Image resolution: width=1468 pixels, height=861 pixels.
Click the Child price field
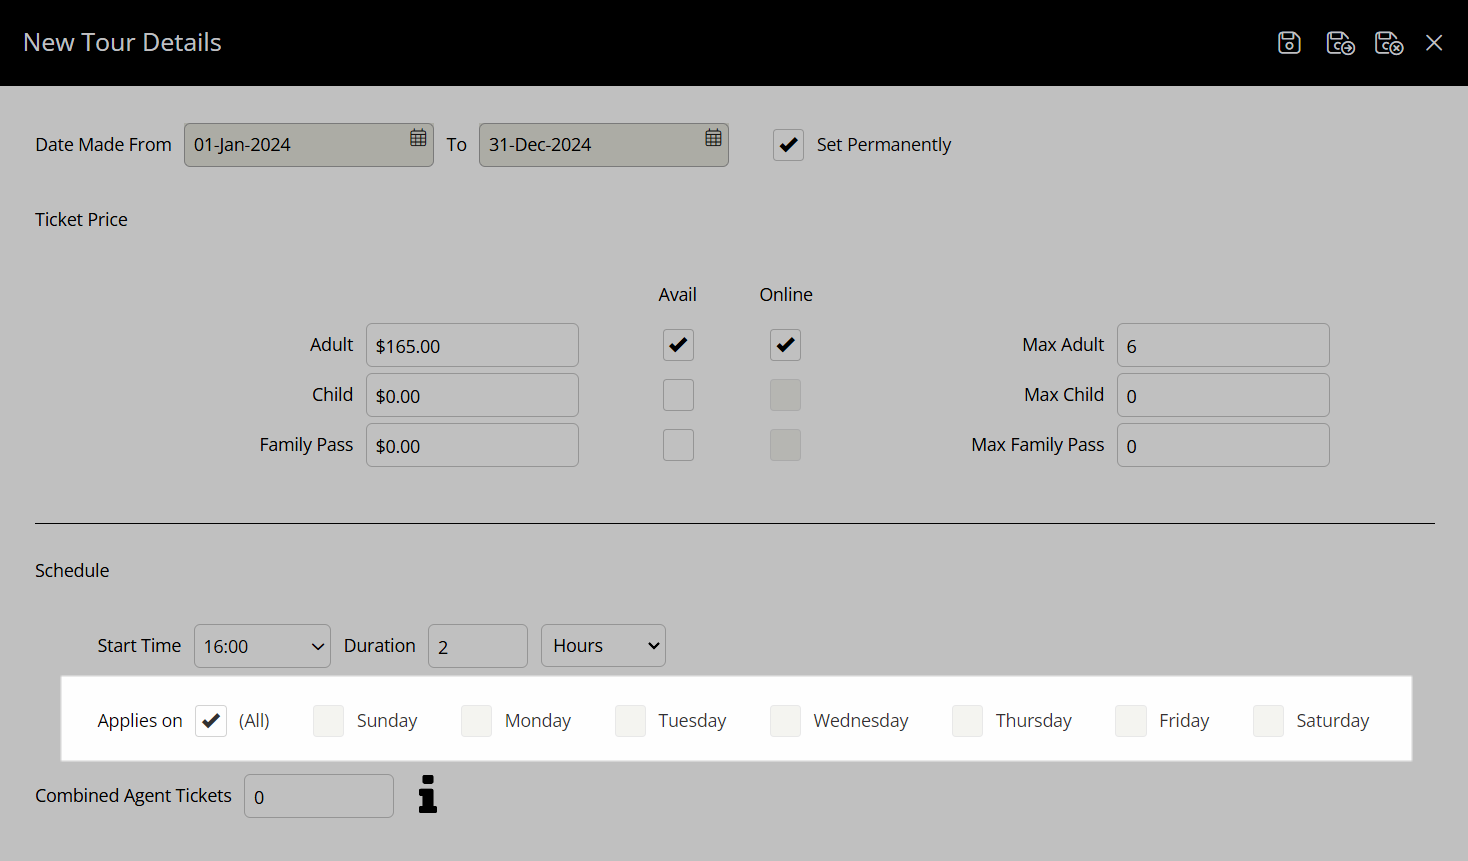(x=472, y=395)
